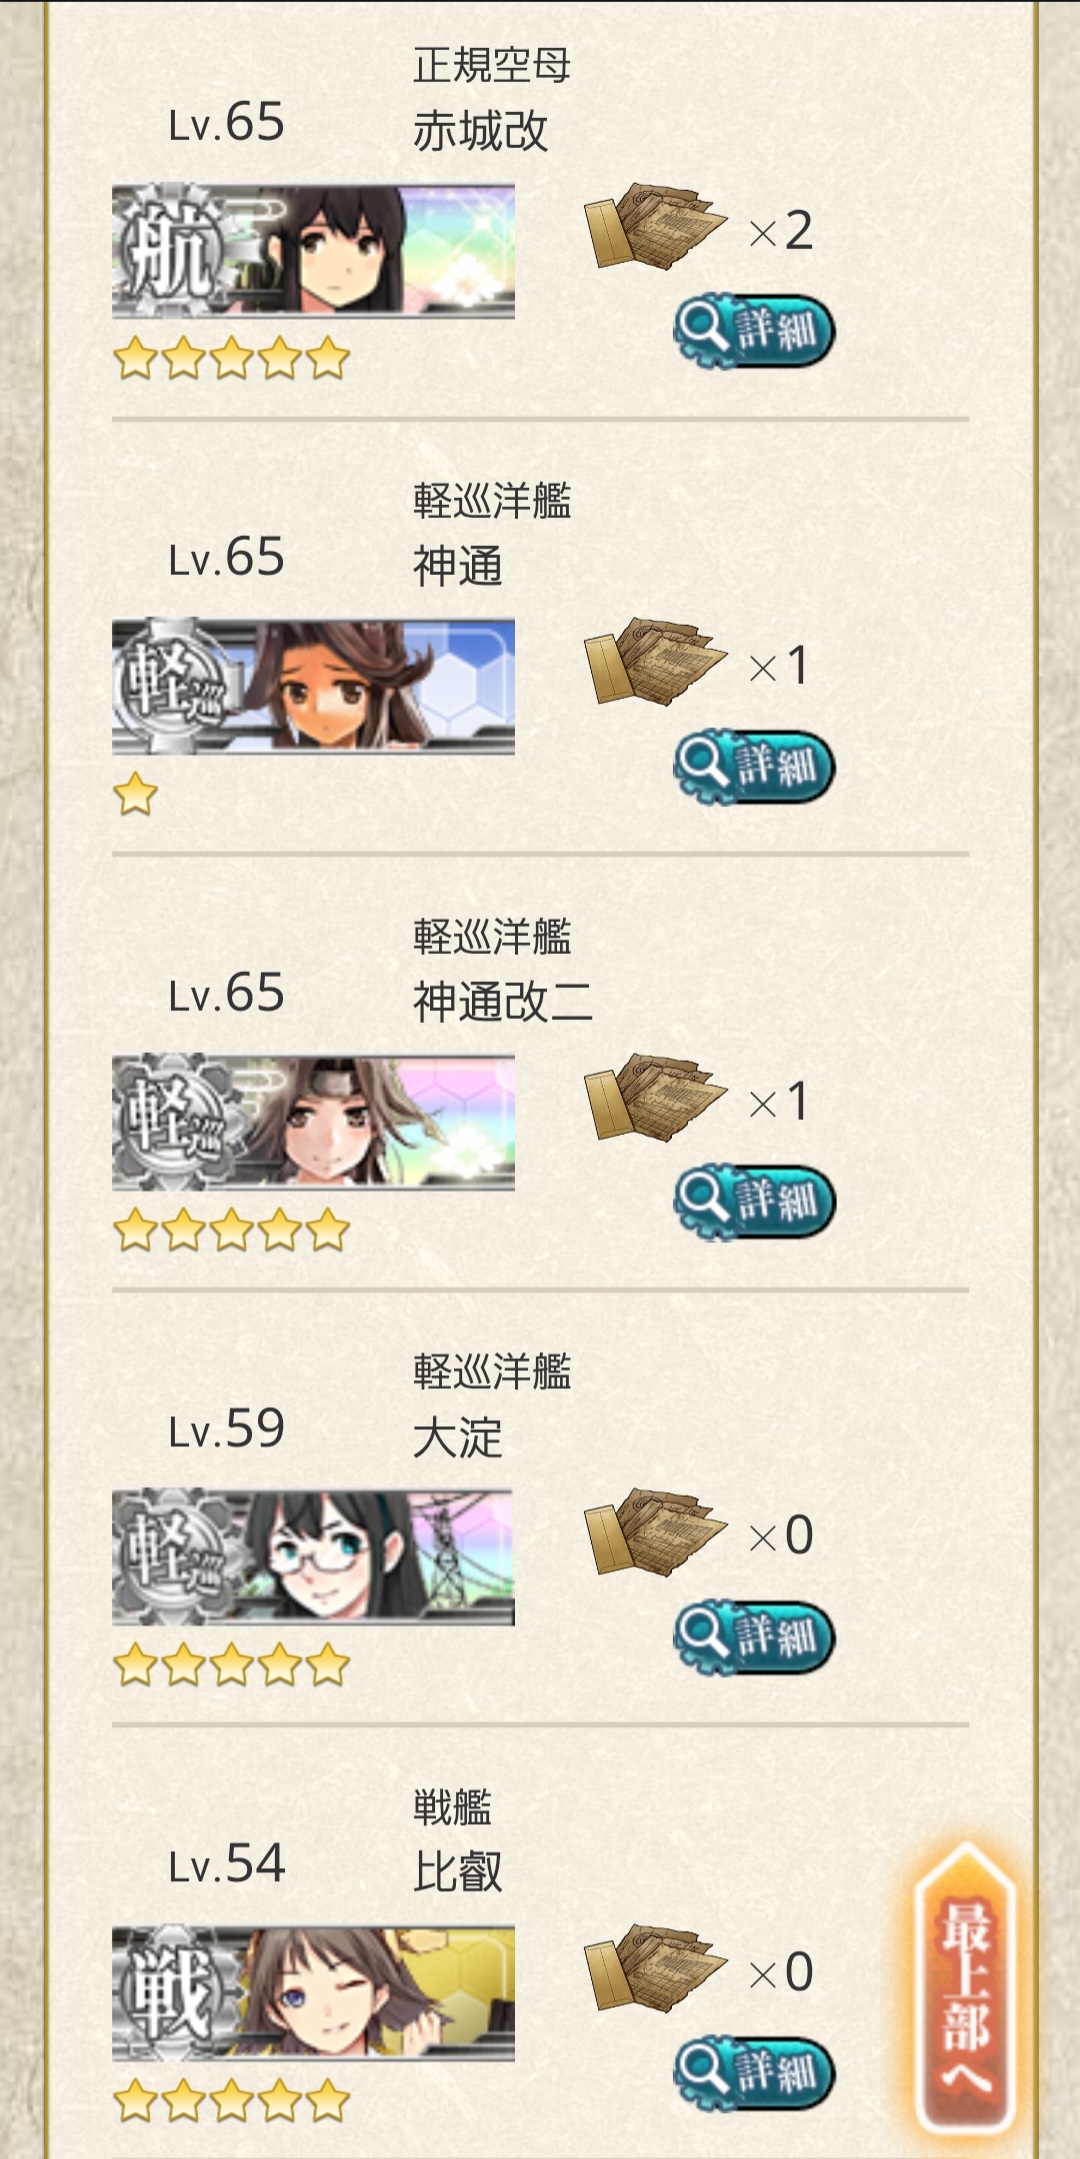Viewport: 1080px width, 2159px height.
Task: Click document papers icon in 神通 row
Action: (655, 661)
